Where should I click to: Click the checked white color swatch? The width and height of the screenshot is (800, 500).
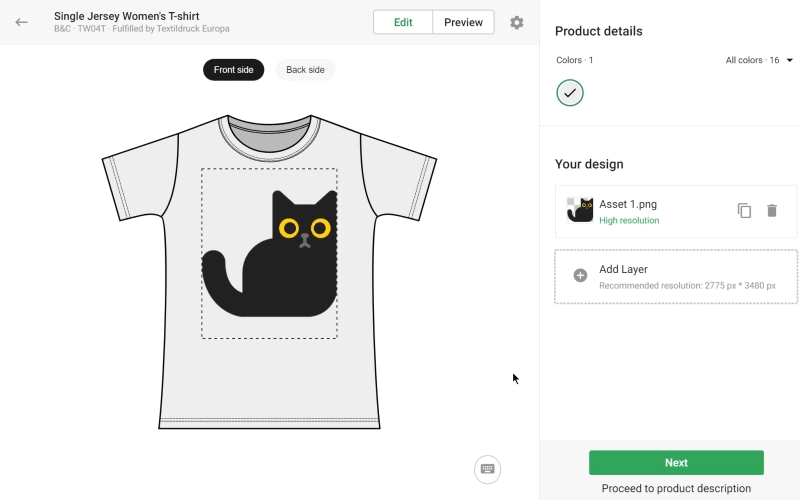(570, 93)
